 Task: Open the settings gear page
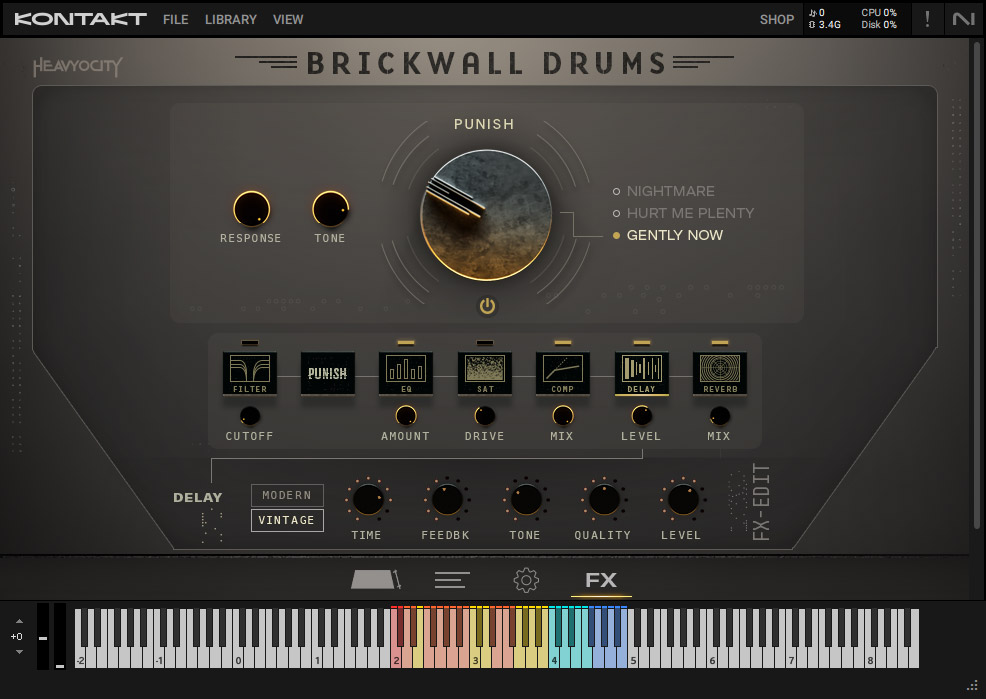[526, 580]
